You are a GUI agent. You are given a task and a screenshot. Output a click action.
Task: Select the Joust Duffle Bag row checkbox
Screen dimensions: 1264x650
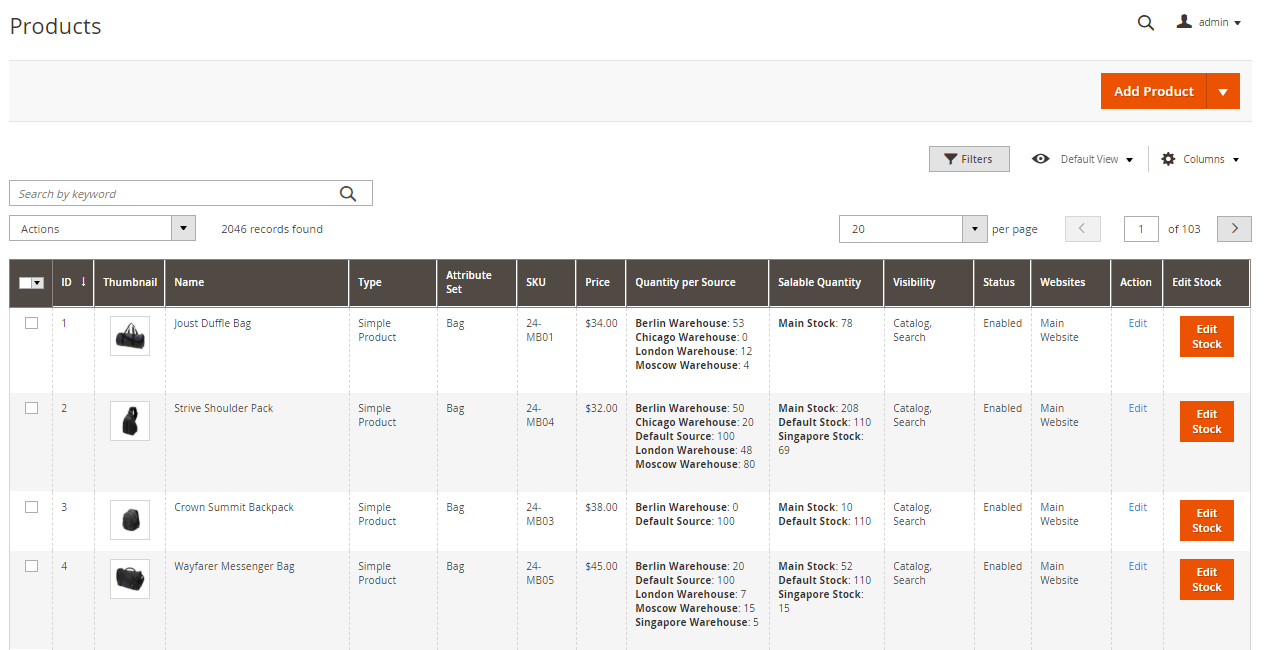(32, 323)
